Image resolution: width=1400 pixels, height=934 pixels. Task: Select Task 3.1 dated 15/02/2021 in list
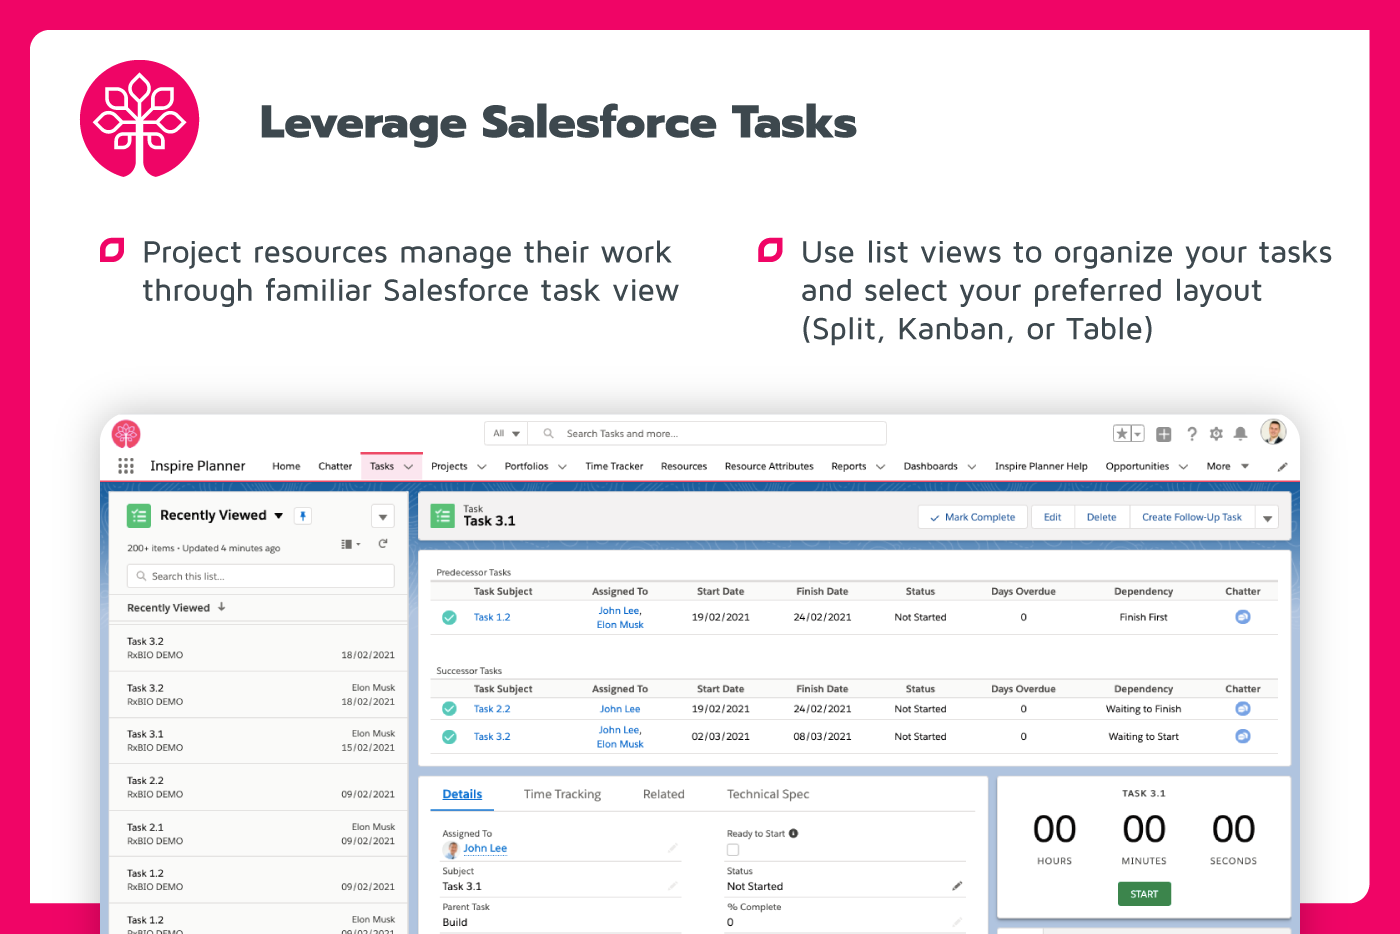coord(259,741)
